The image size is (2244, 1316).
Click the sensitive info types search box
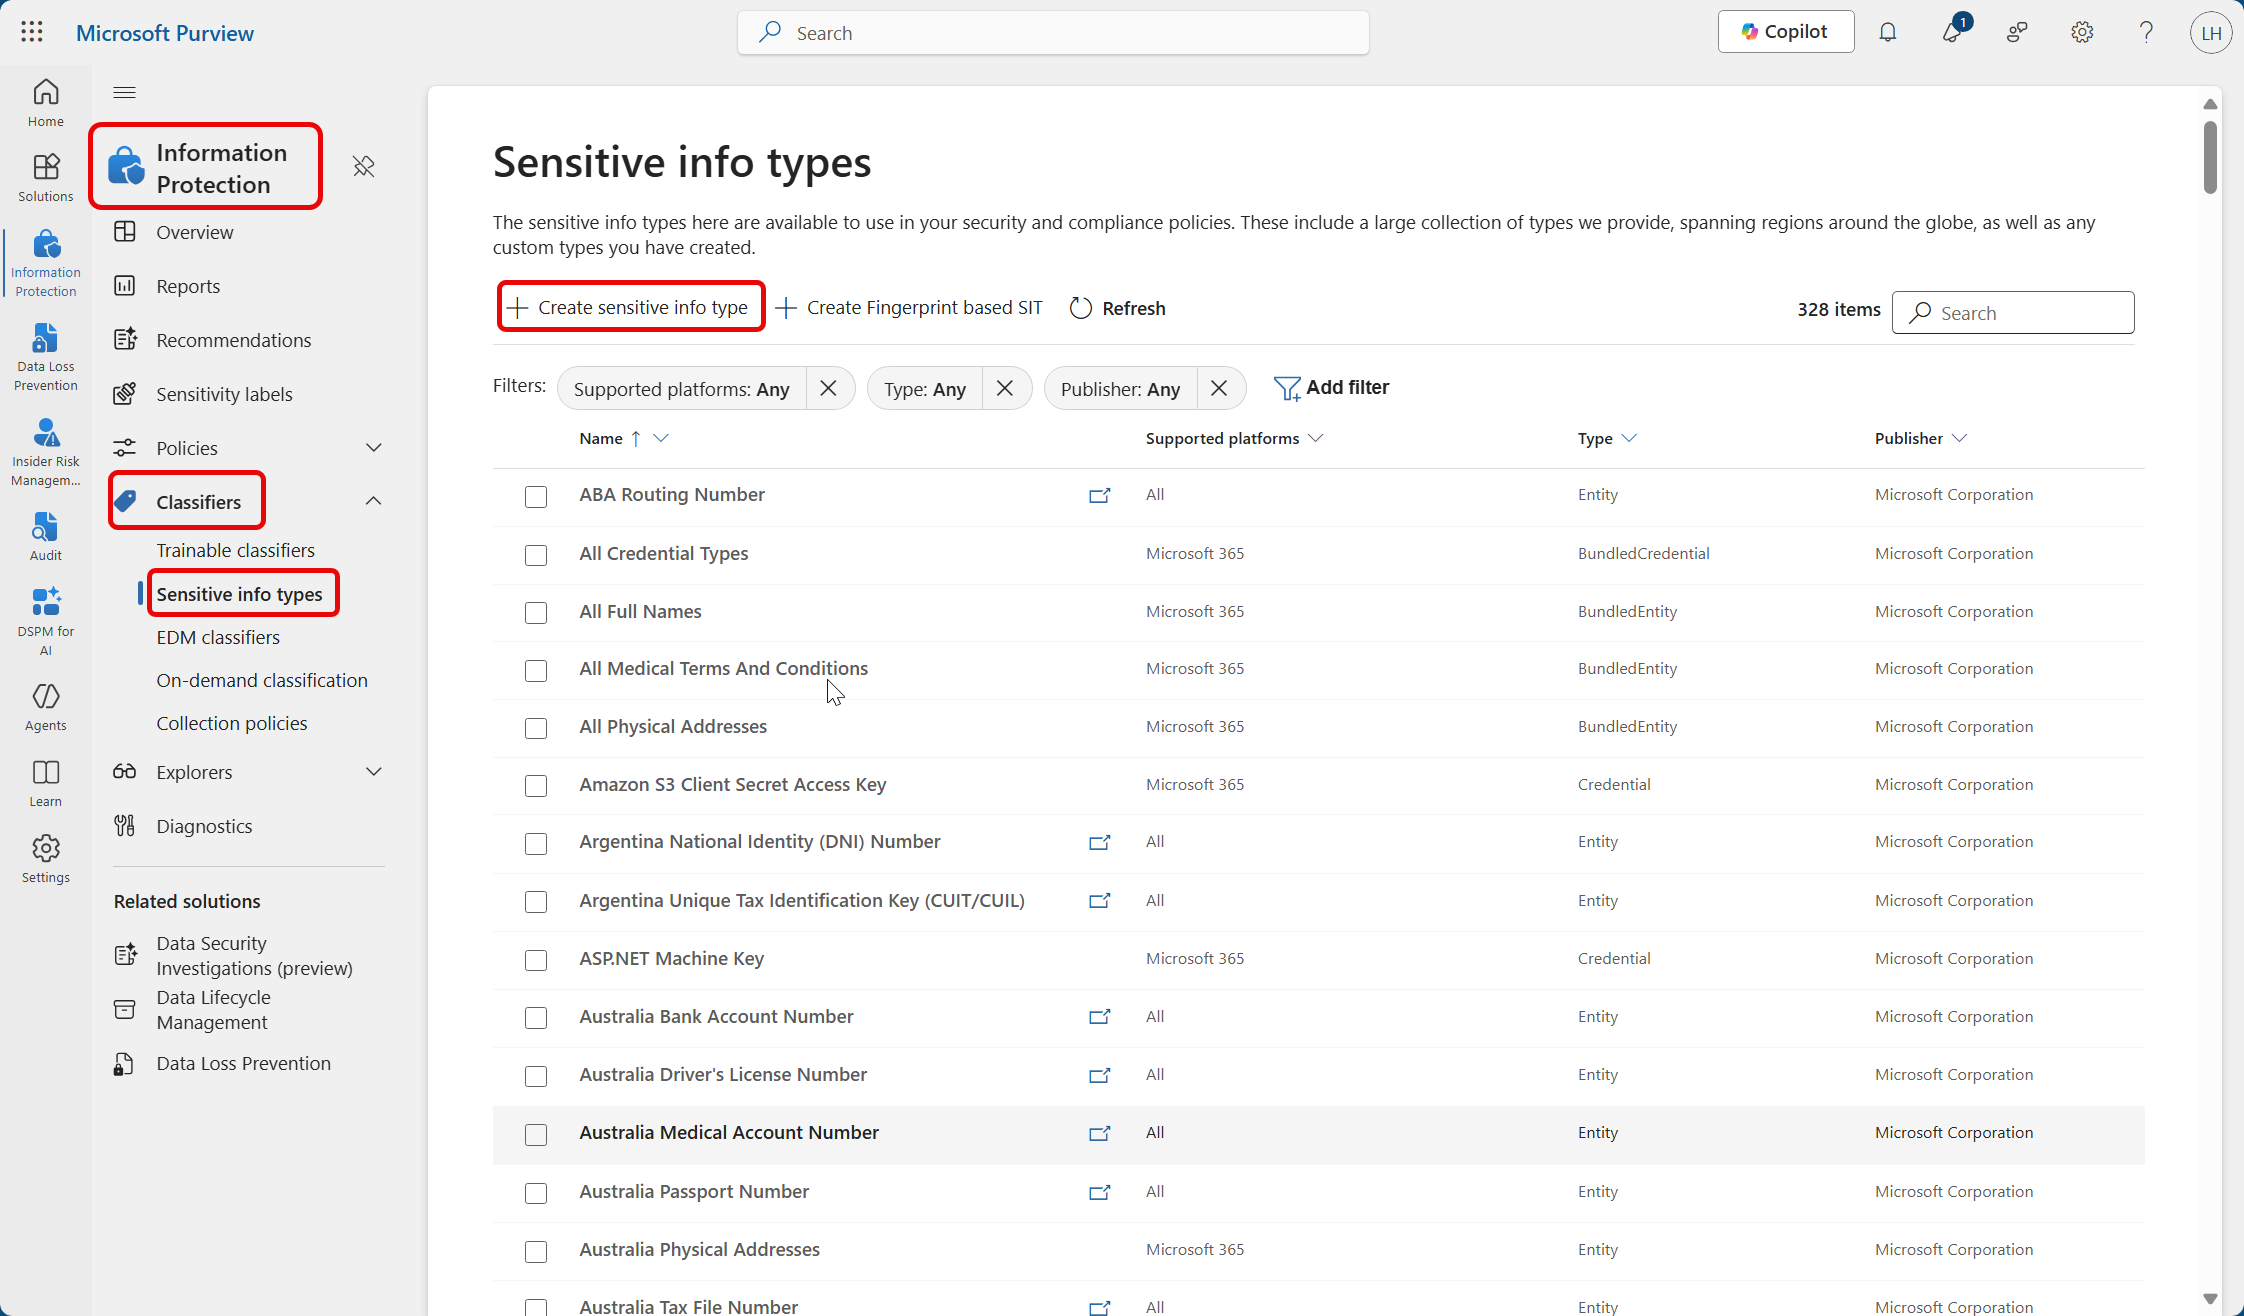[2027, 313]
